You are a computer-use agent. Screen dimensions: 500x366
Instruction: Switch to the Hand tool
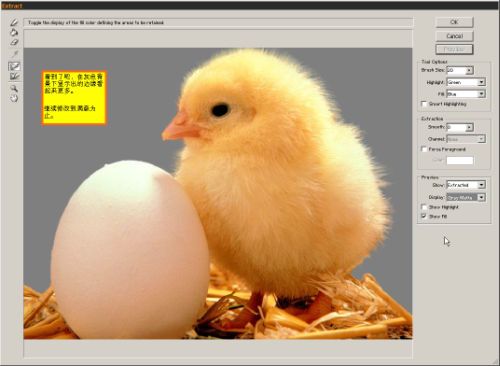(x=14, y=98)
